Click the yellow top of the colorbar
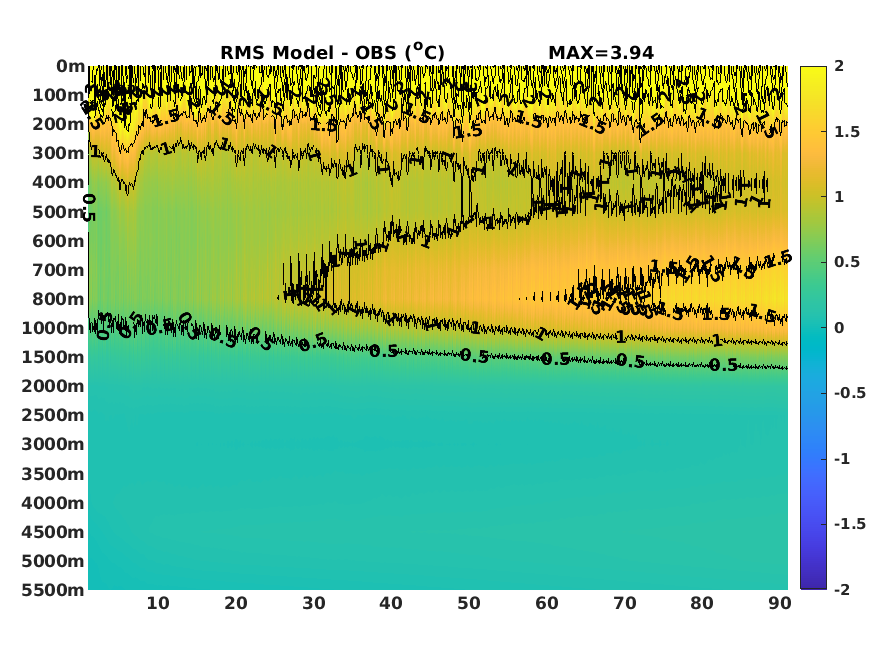The width and height of the screenshot is (875, 656). 813,73
